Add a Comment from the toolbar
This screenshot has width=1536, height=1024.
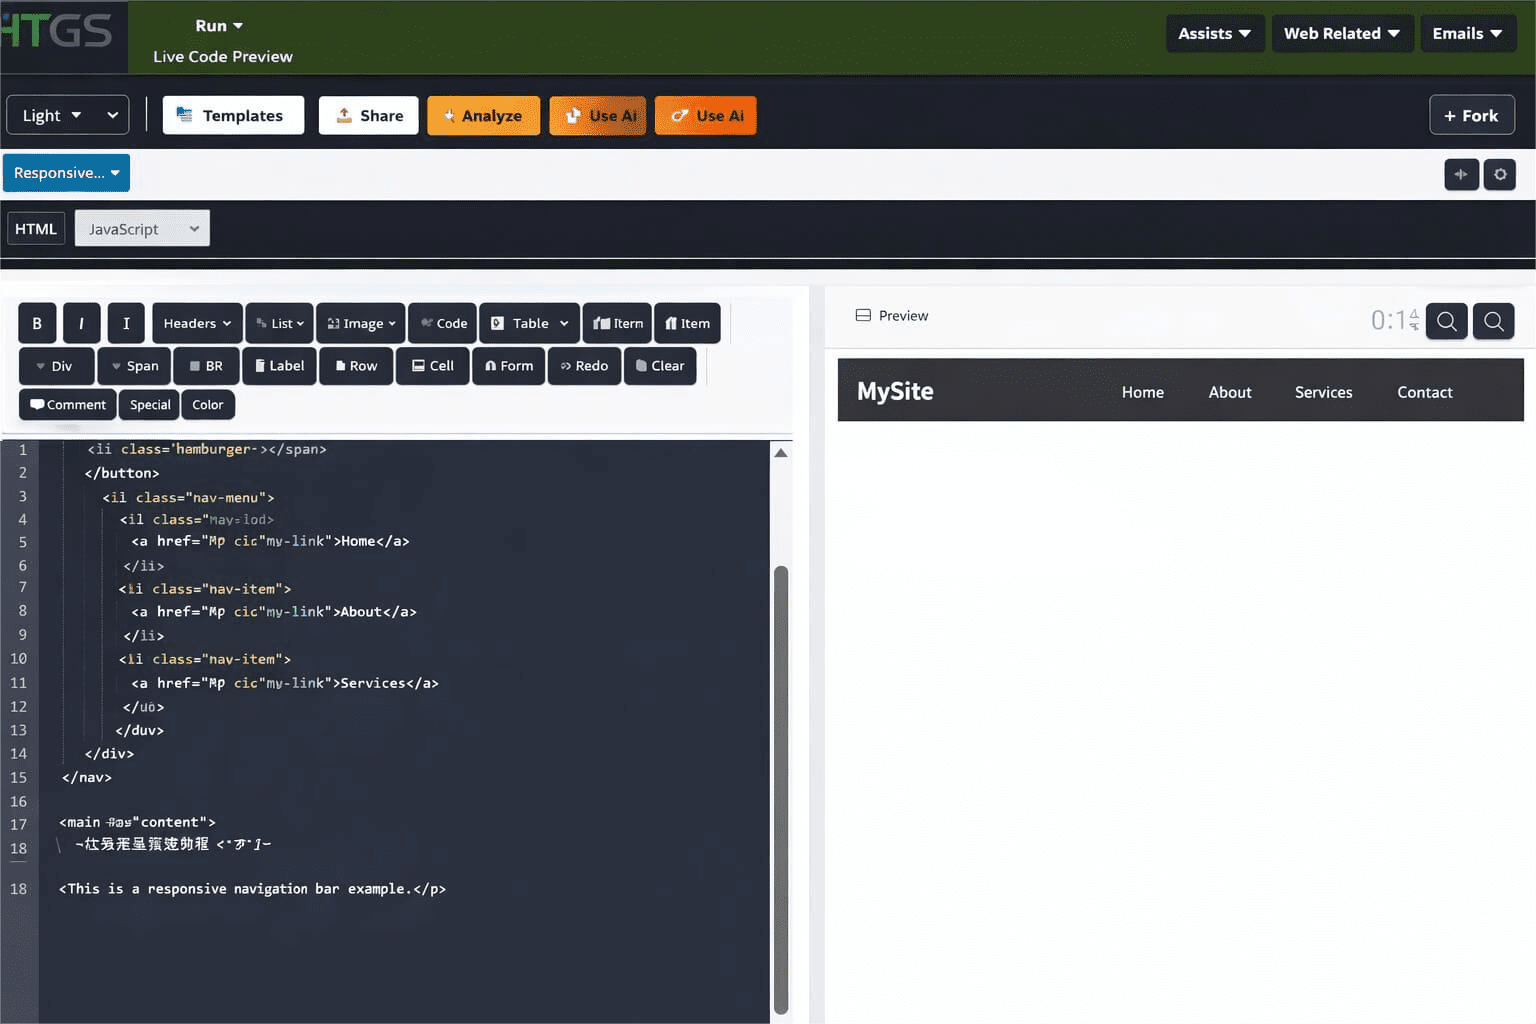[x=68, y=405]
